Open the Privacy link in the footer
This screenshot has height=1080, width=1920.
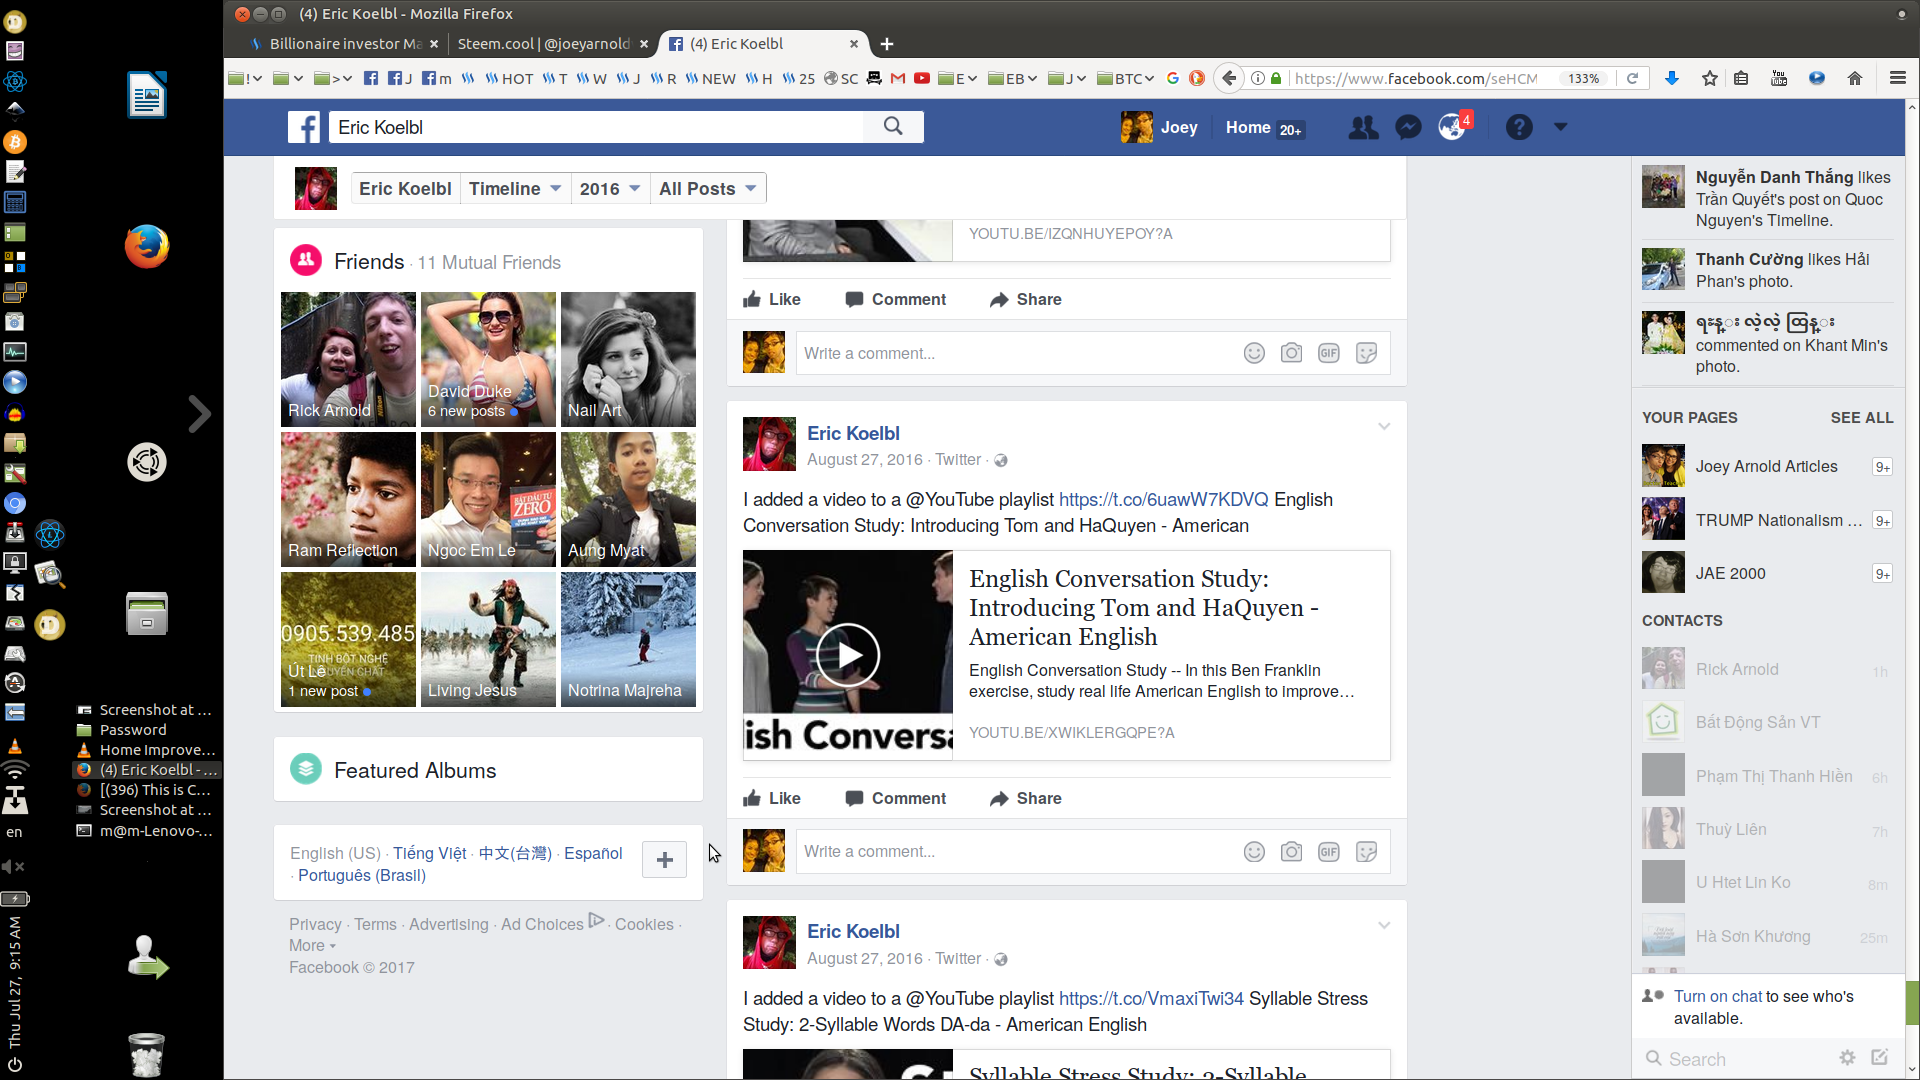(314, 924)
